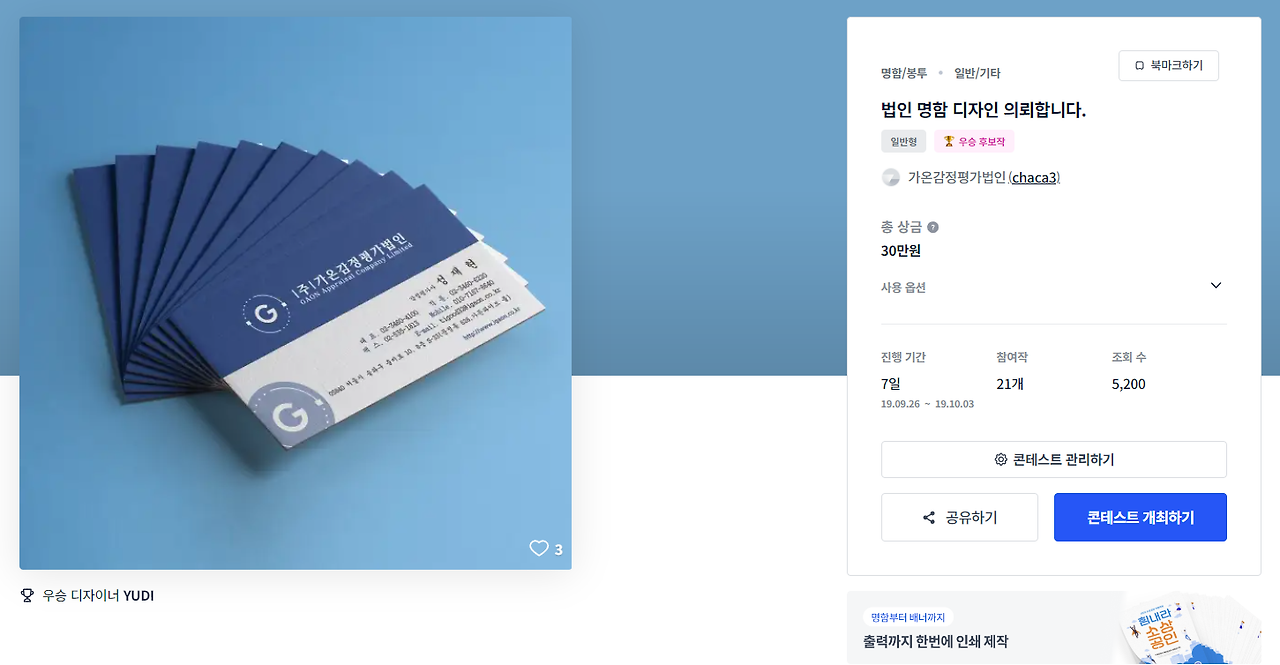Toggle the 북마크하기 bookmark button

[x=1169, y=66]
